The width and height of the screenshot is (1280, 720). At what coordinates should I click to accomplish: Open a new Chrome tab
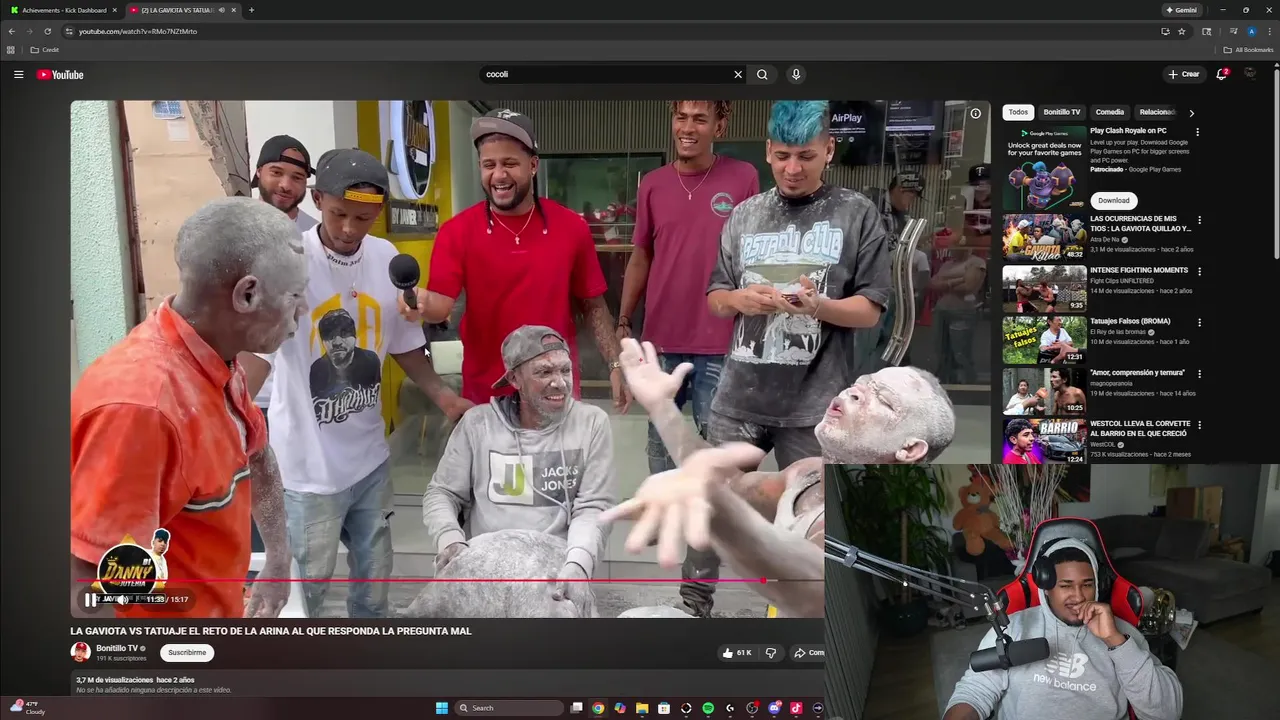pyautogui.click(x=251, y=10)
